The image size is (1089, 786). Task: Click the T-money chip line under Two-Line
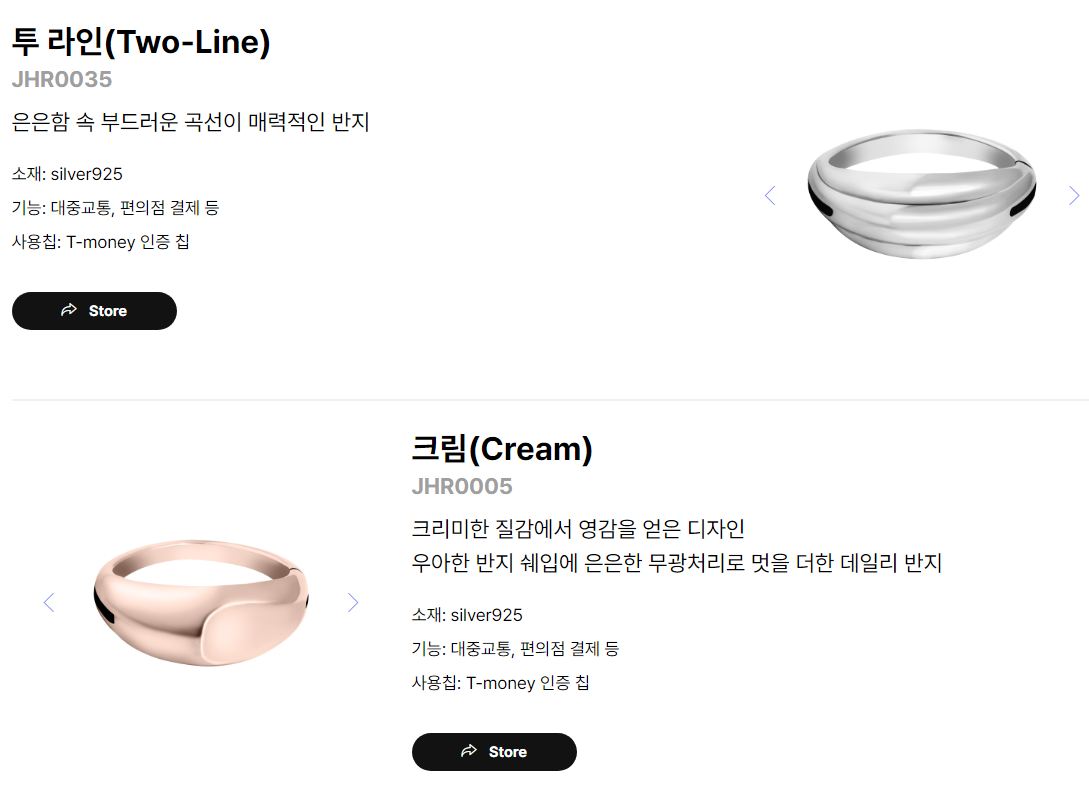(x=101, y=242)
